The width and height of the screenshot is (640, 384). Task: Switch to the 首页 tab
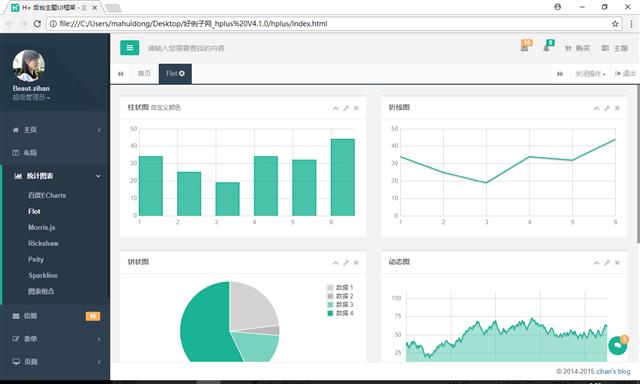point(144,73)
